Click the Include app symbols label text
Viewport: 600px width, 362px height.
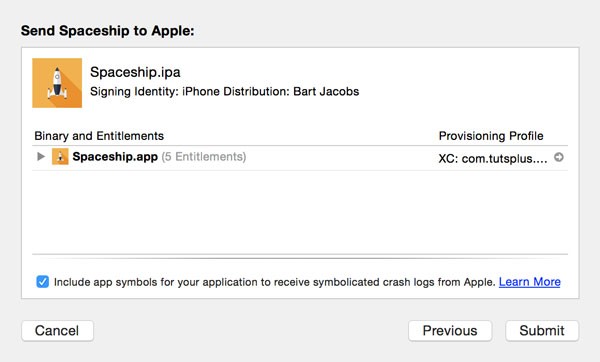[x=275, y=282]
